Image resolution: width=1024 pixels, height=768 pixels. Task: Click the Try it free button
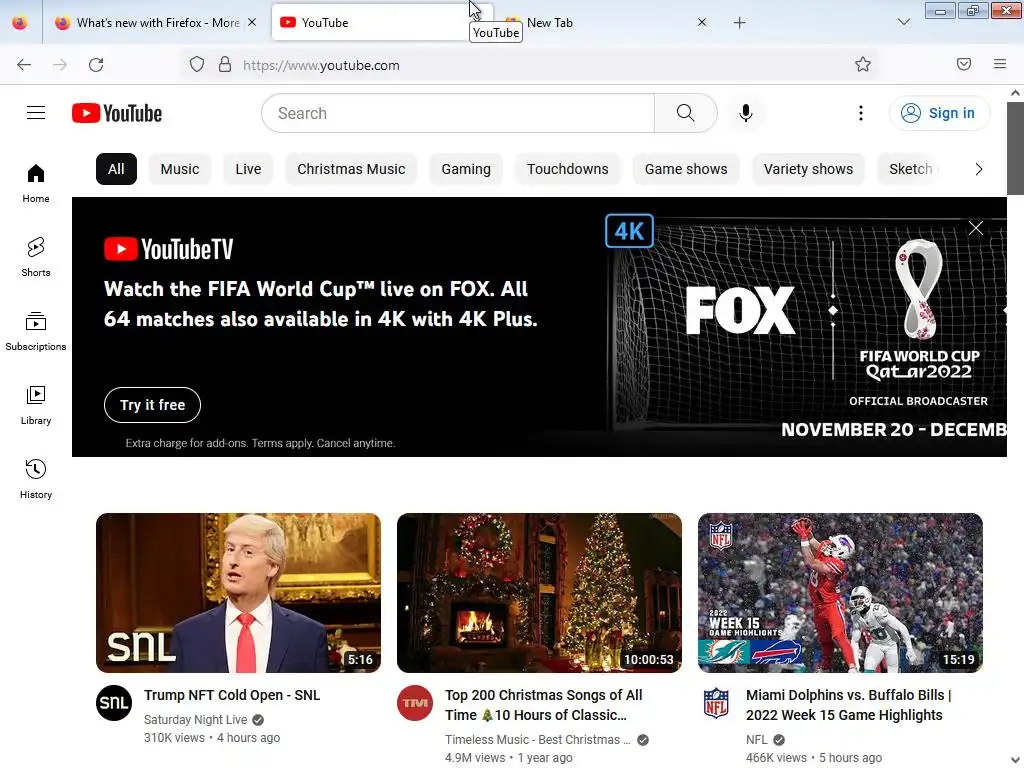tap(152, 405)
